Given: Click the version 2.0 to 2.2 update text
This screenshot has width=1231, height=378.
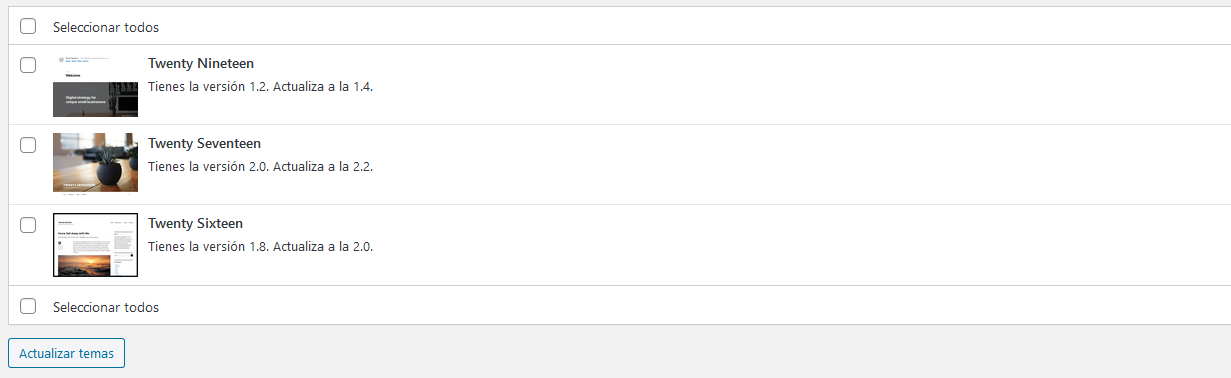Looking at the screenshot, I should [261, 166].
